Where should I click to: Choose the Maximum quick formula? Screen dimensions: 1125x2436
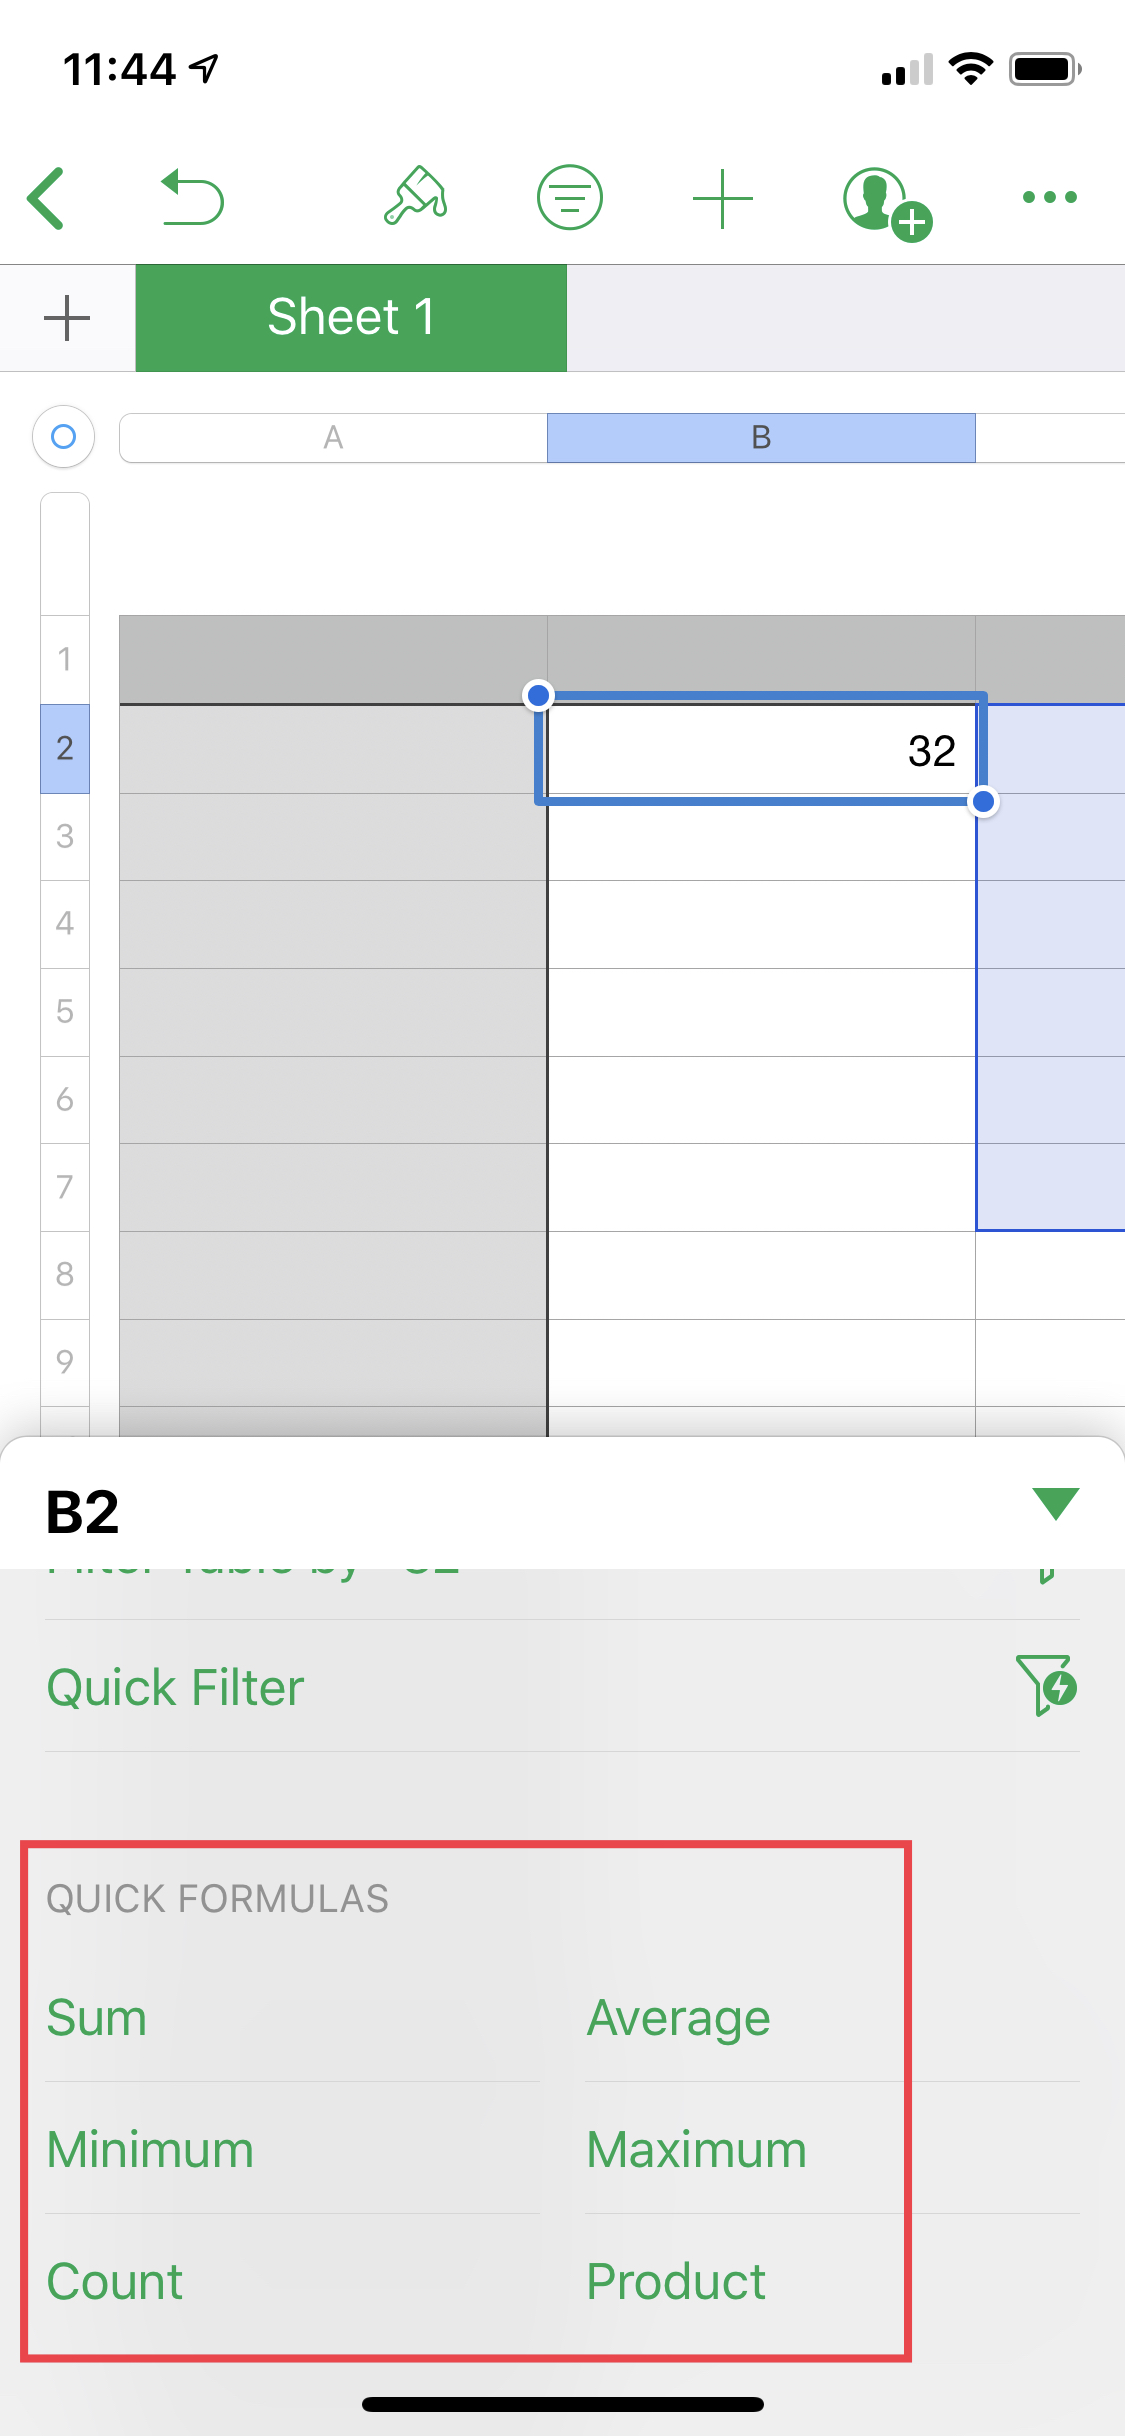[696, 2149]
